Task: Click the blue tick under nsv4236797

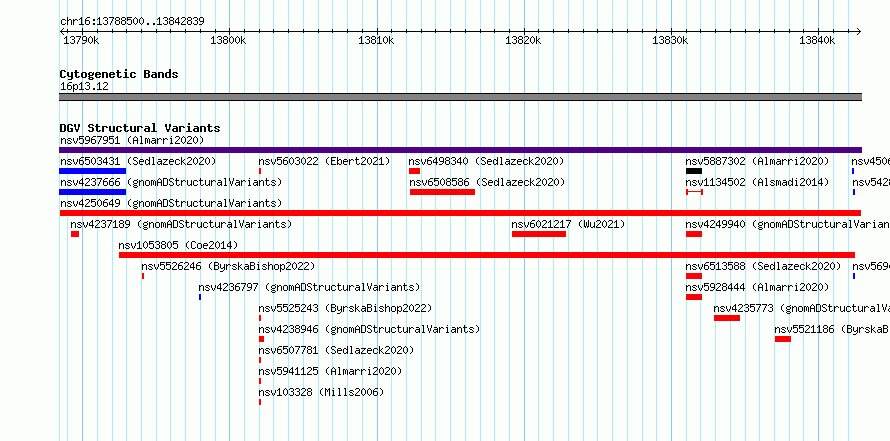Action: (x=200, y=297)
